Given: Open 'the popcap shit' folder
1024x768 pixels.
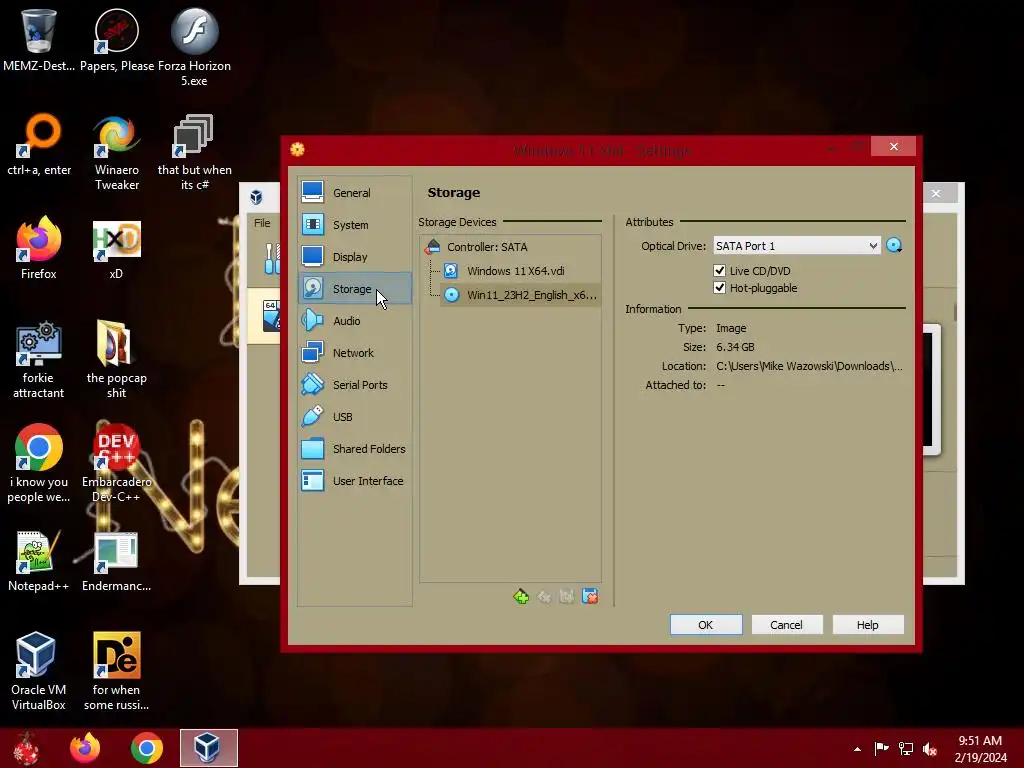Looking at the screenshot, I should pos(117,360).
